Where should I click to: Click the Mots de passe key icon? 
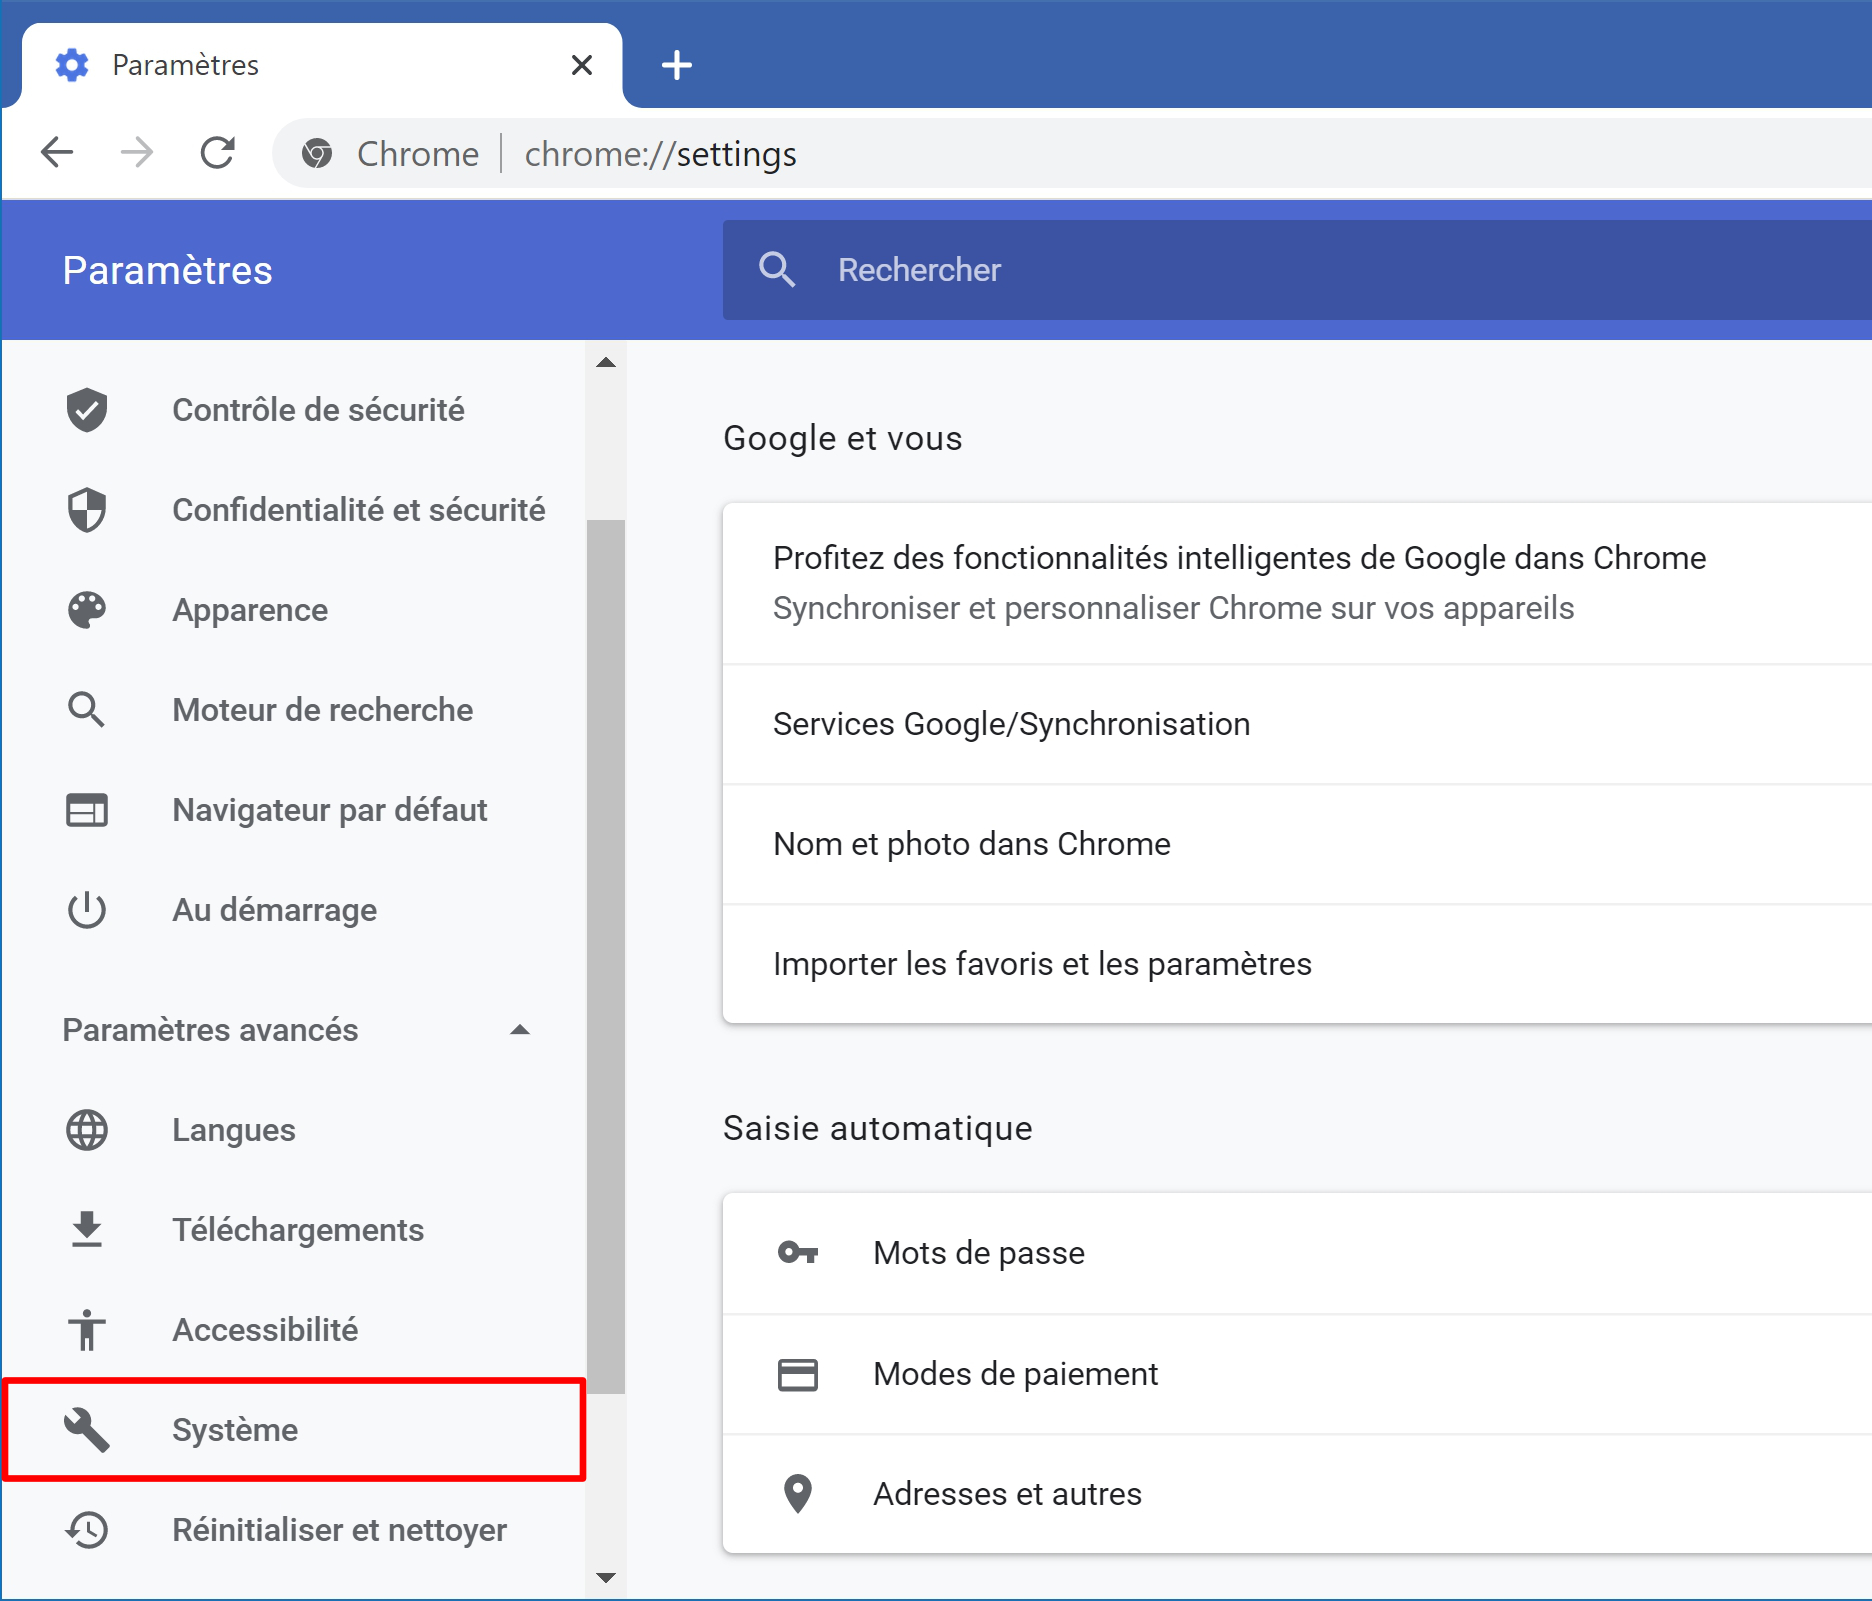pyautogui.click(x=798, y=1252)
